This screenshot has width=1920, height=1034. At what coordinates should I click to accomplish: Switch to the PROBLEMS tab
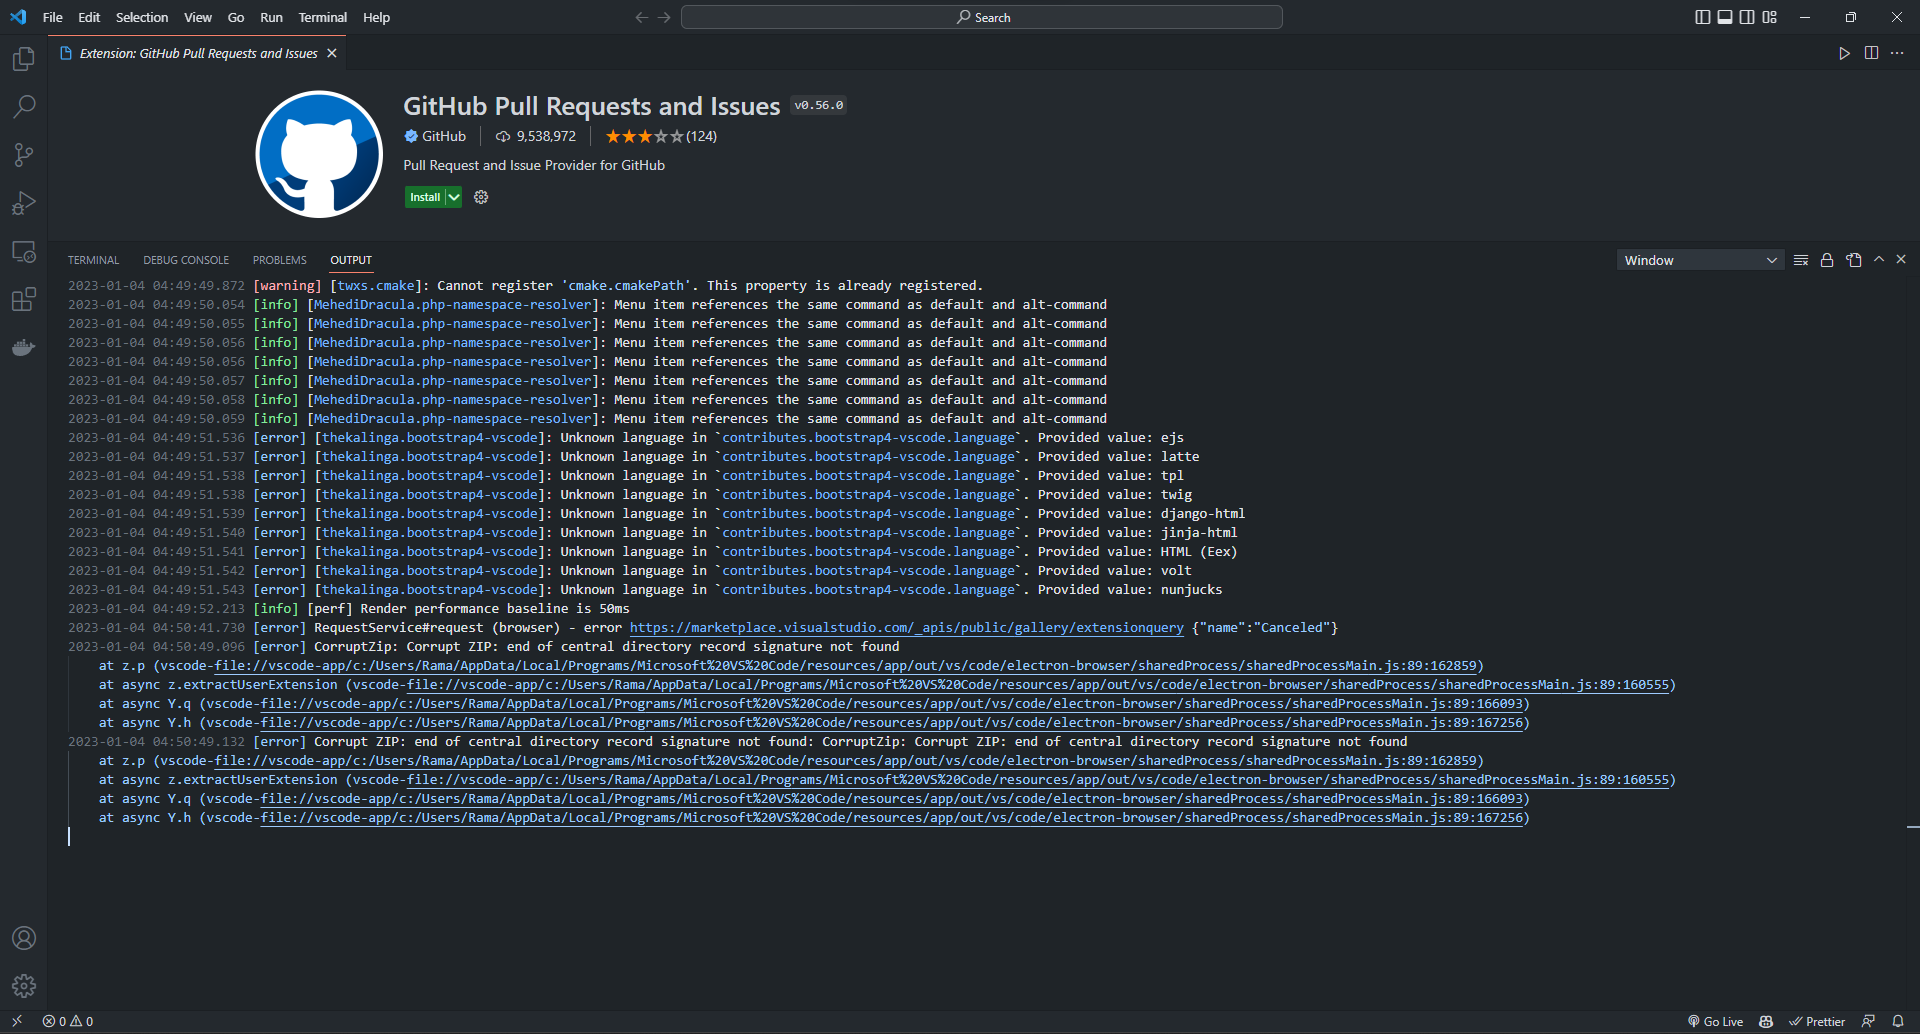click(x=280, y=260)
